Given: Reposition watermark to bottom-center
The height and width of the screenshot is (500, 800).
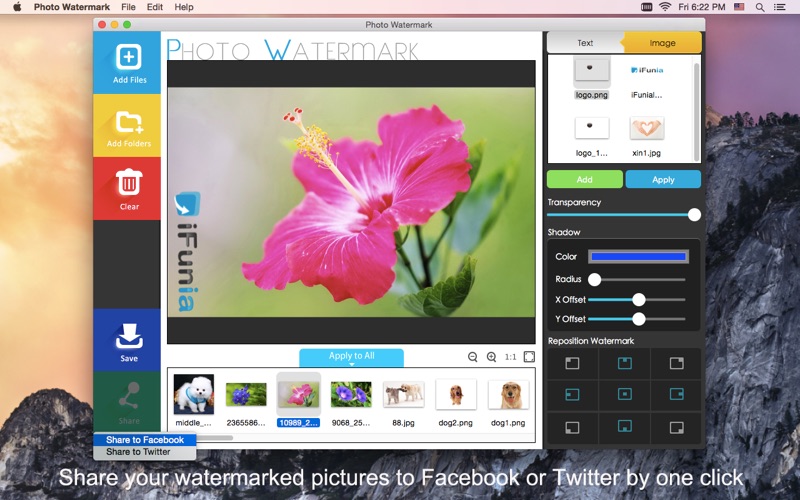Looking at the screenshot, I should coord(624,427).
